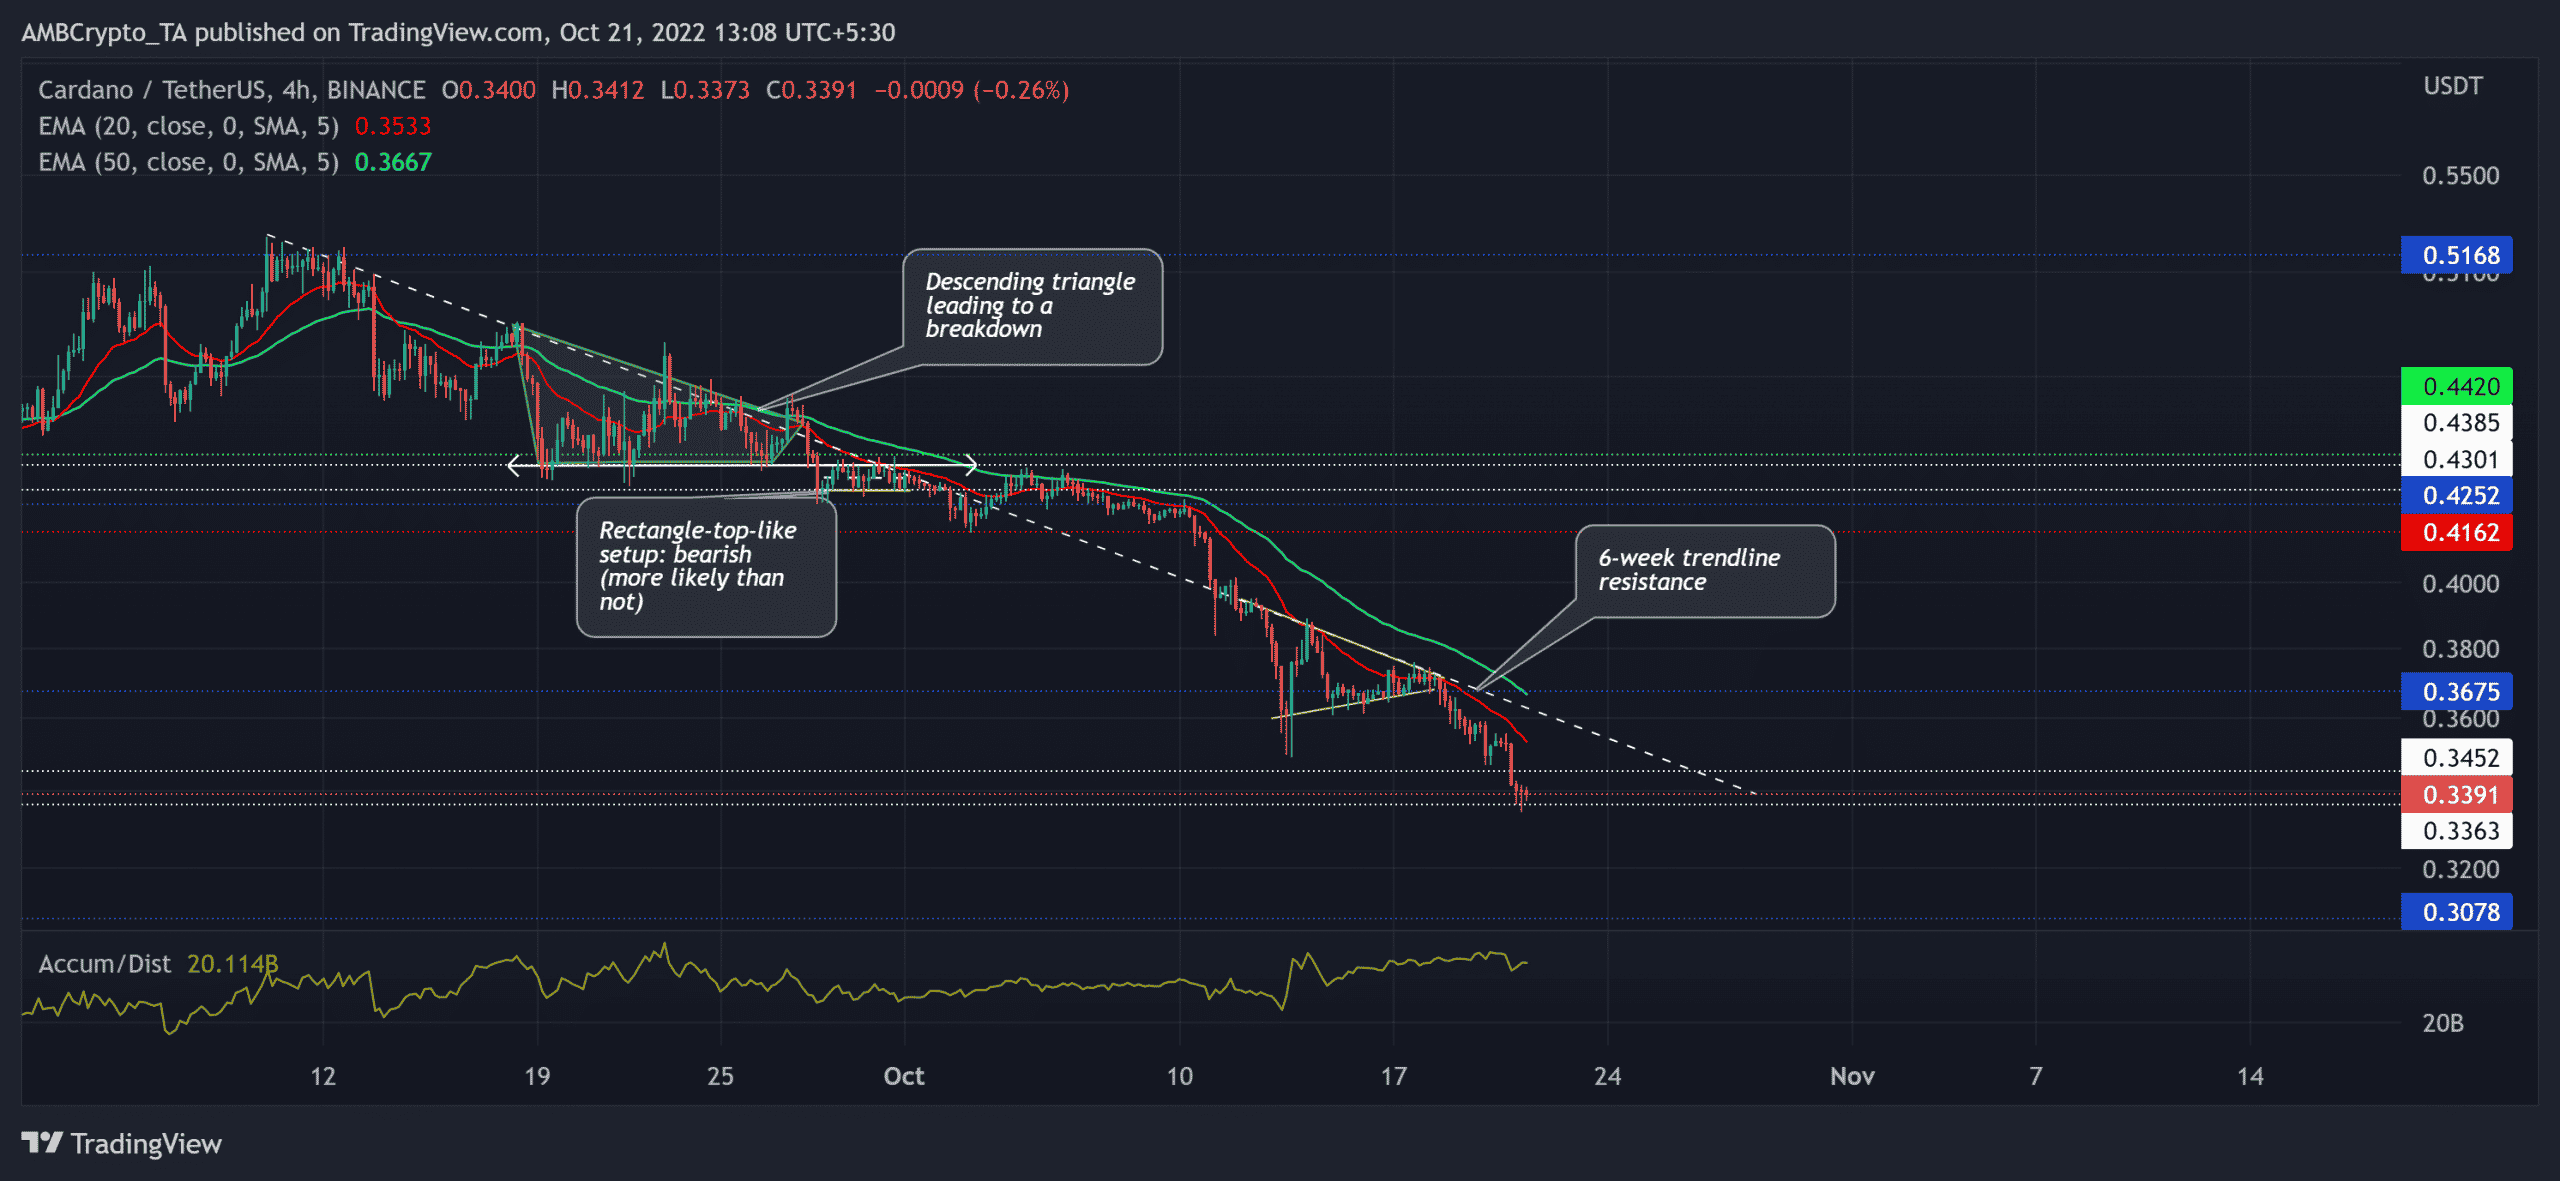Click the 12 date axis label

[323, 1076]
